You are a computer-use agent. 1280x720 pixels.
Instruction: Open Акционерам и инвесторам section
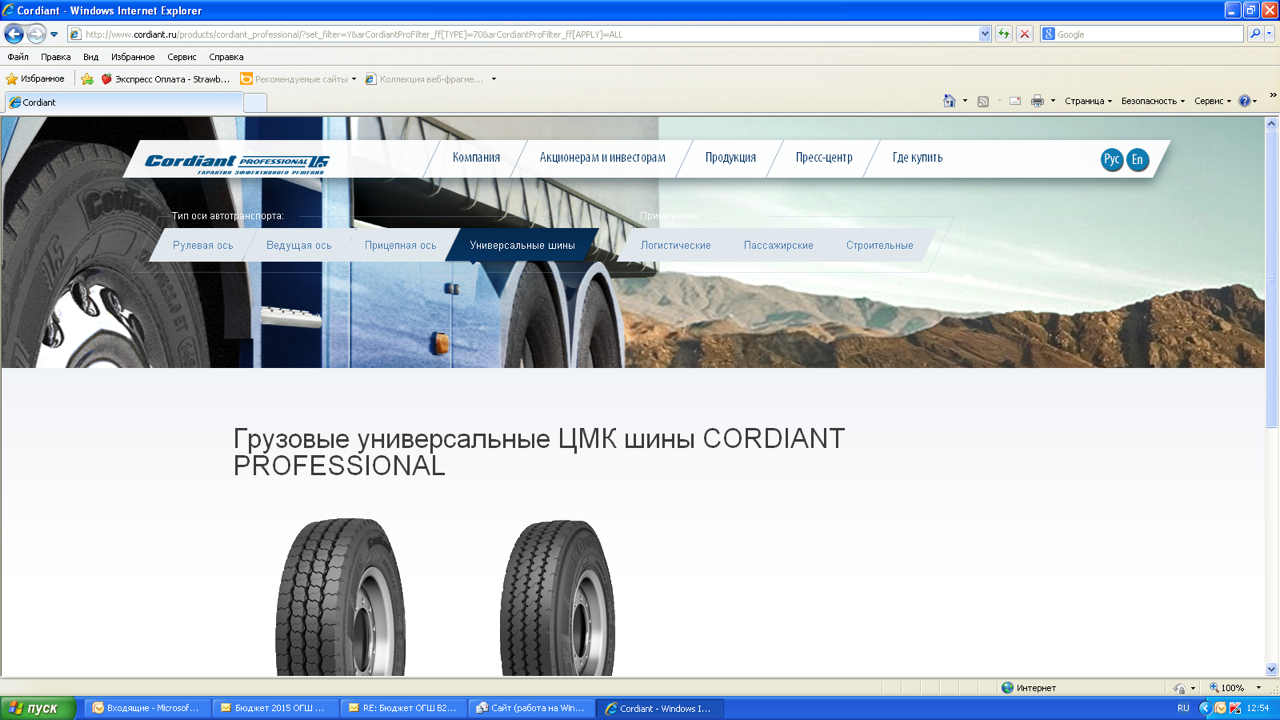[x=602, y=157]
